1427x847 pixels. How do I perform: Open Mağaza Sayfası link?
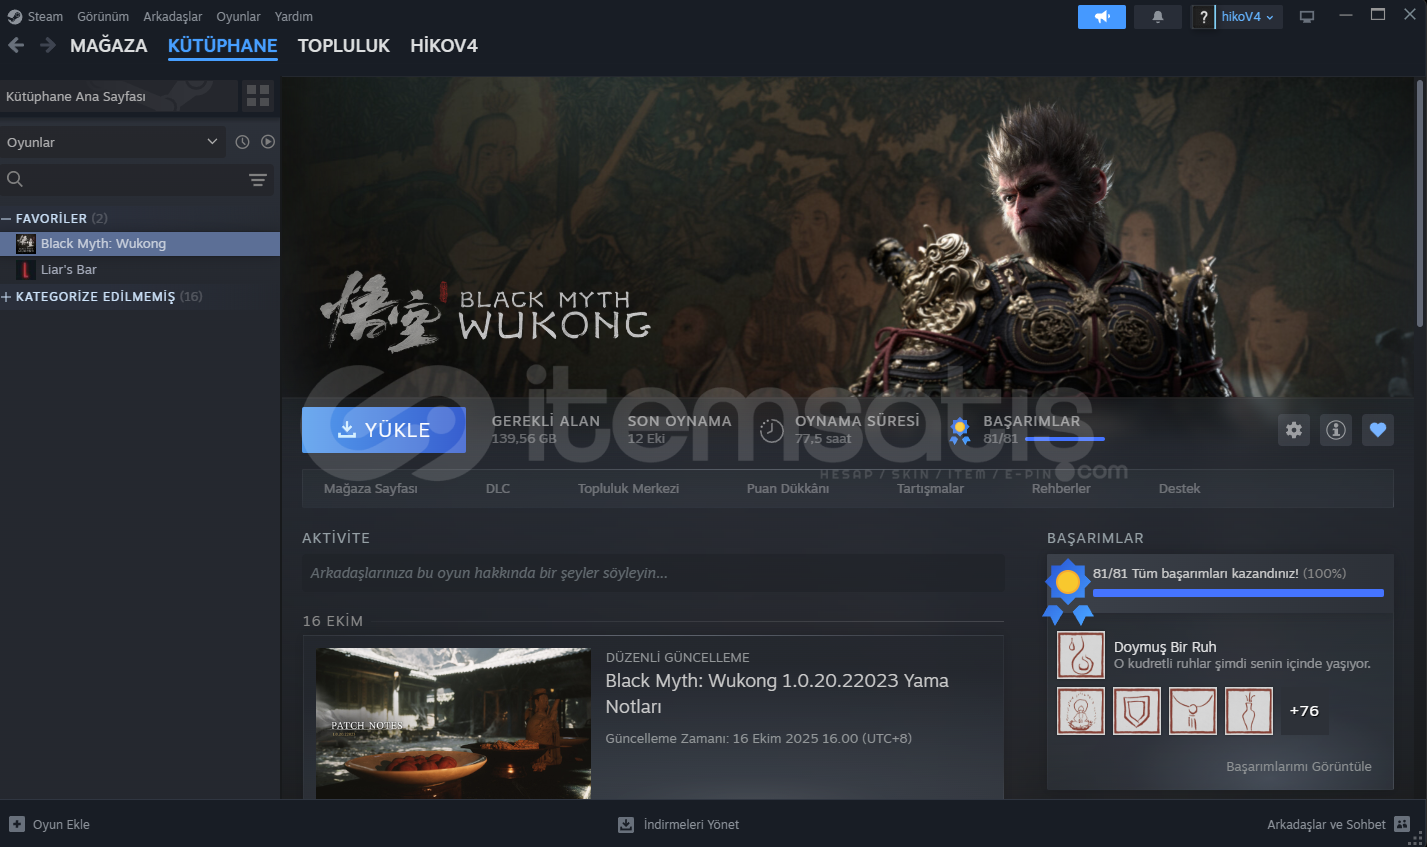(371, 488)
